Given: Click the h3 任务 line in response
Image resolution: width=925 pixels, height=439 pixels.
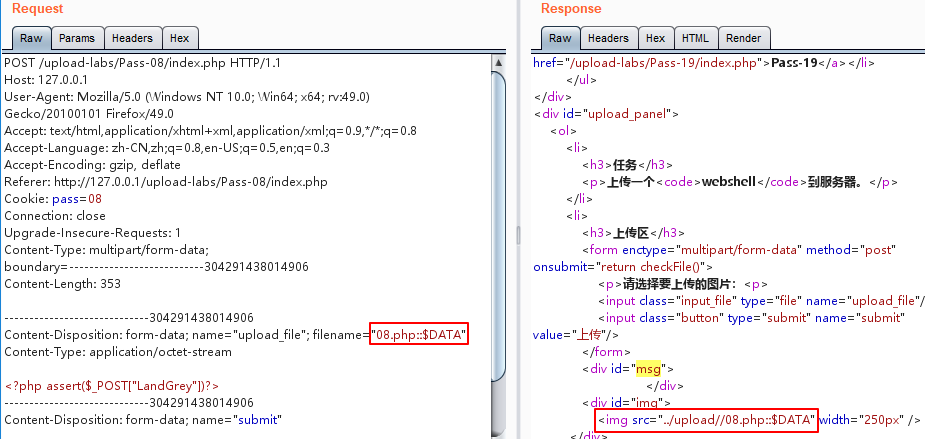Looking at the screenshot, I should click(627, 165).
